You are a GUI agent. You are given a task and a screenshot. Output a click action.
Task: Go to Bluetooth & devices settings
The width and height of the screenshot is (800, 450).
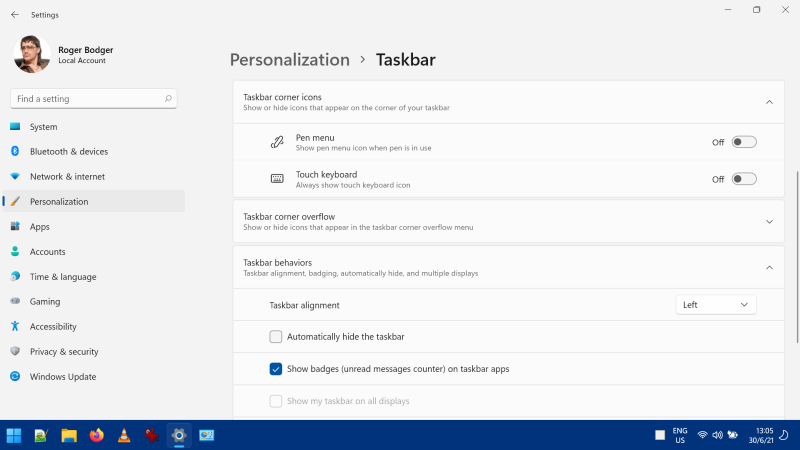pos(68,152)
